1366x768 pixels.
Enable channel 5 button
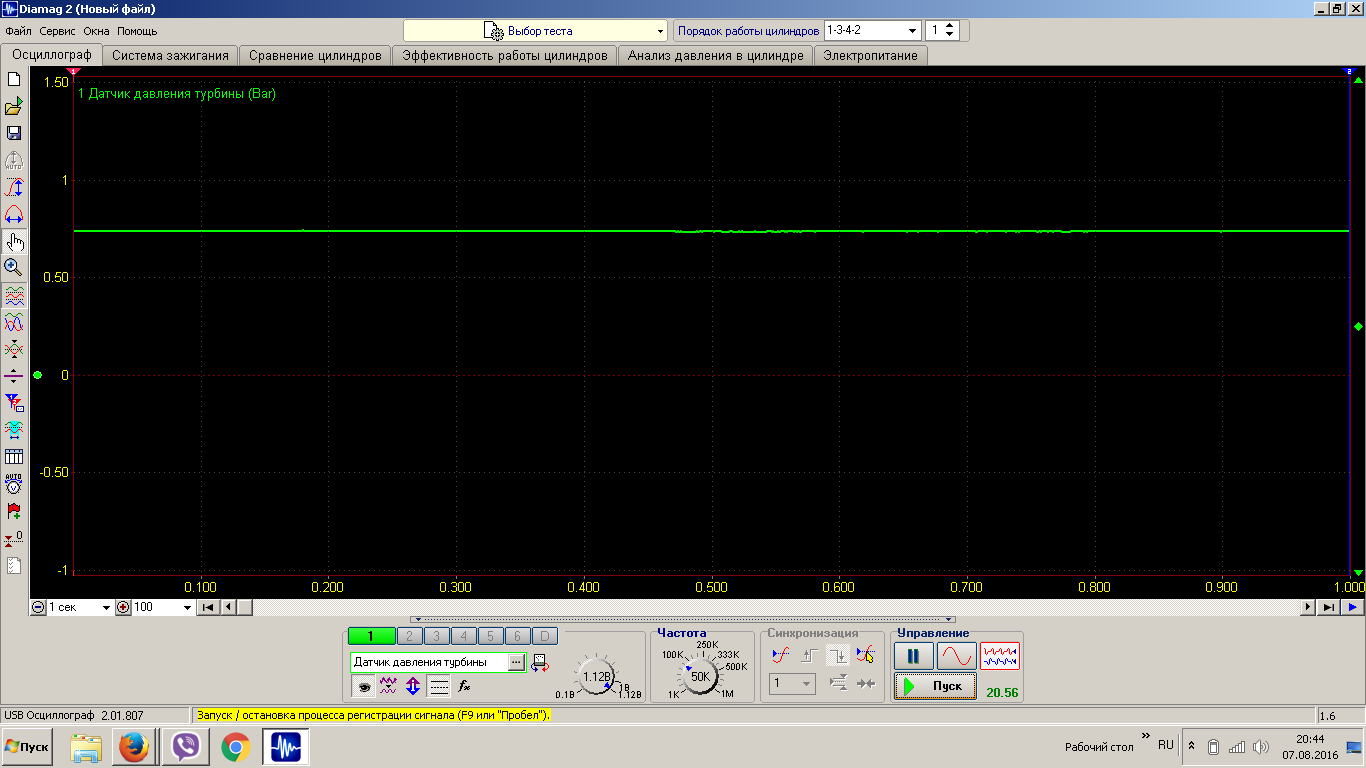[x=490, y=636]
